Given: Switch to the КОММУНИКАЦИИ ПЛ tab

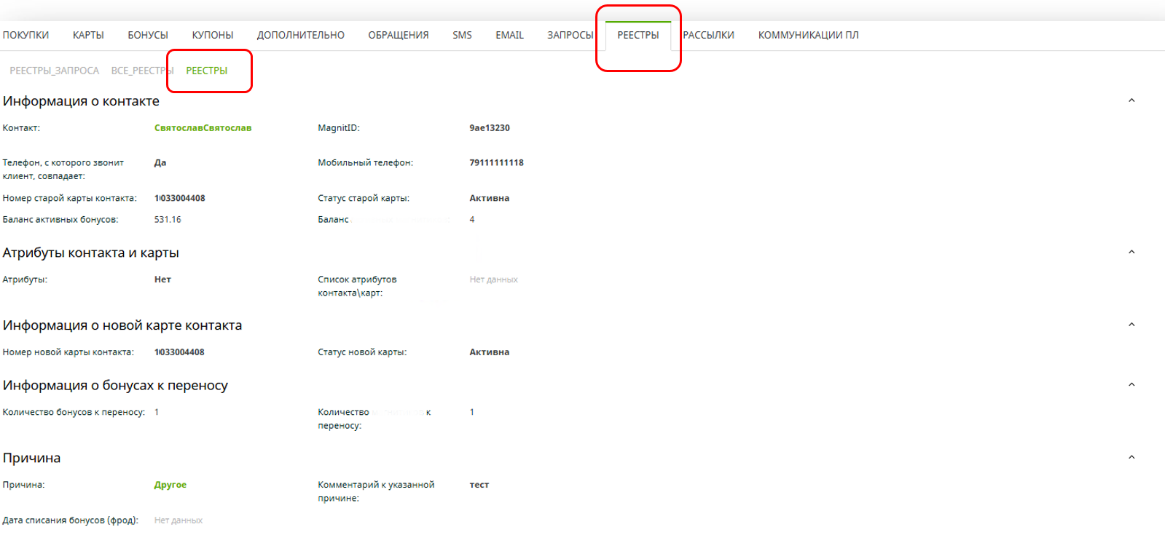Looking at the screenshot, I should tap(808, 35).
